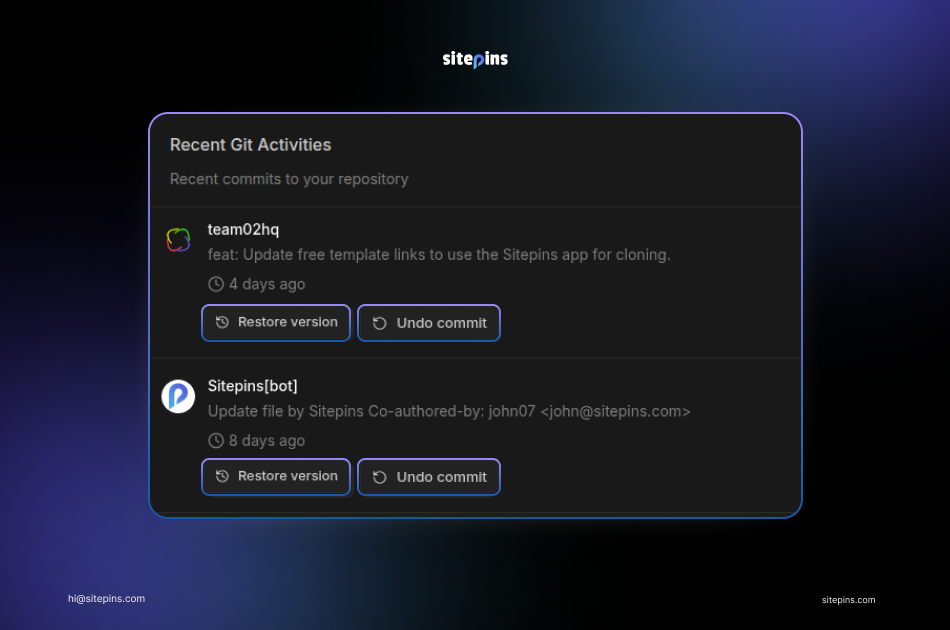This screenshot has height=630, width=950.
Task: Open the hi@sitepins.com email link
Action: click(x=106, y=599)
